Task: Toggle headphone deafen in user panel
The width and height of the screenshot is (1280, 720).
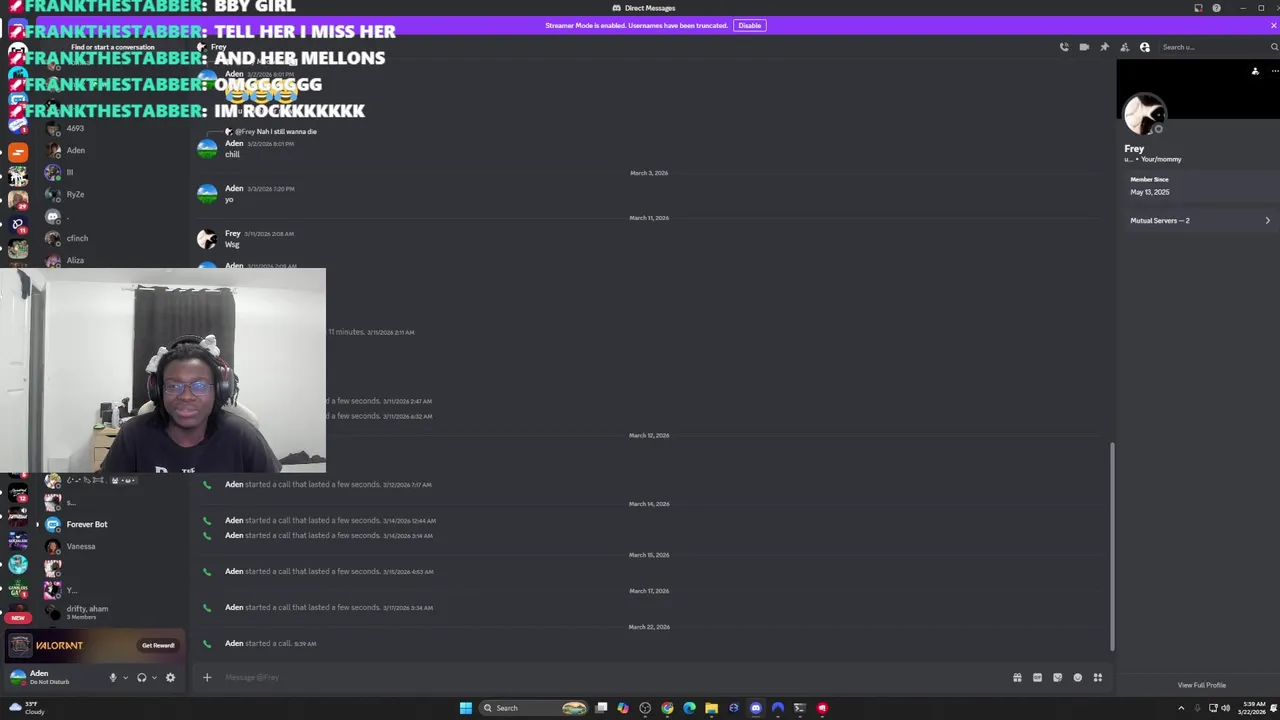Action: click(141, 677)
